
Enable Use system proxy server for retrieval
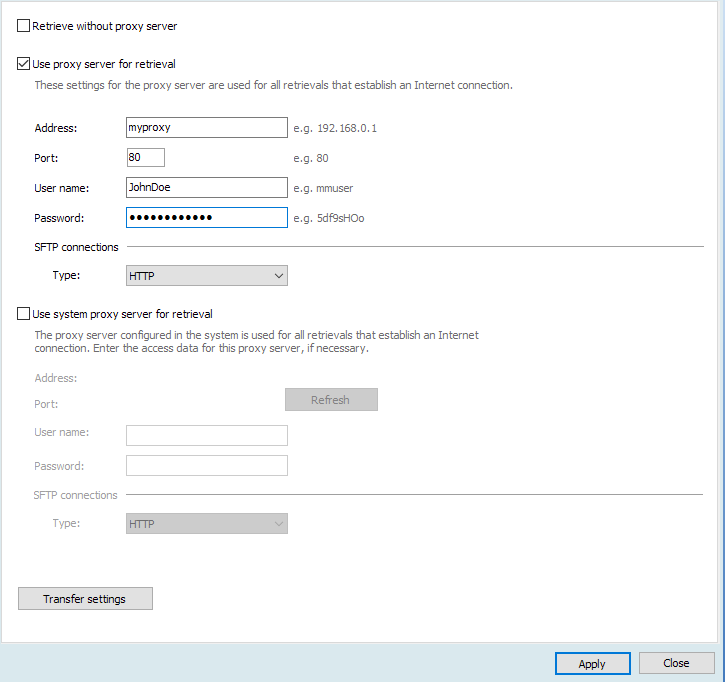(24, 314)
